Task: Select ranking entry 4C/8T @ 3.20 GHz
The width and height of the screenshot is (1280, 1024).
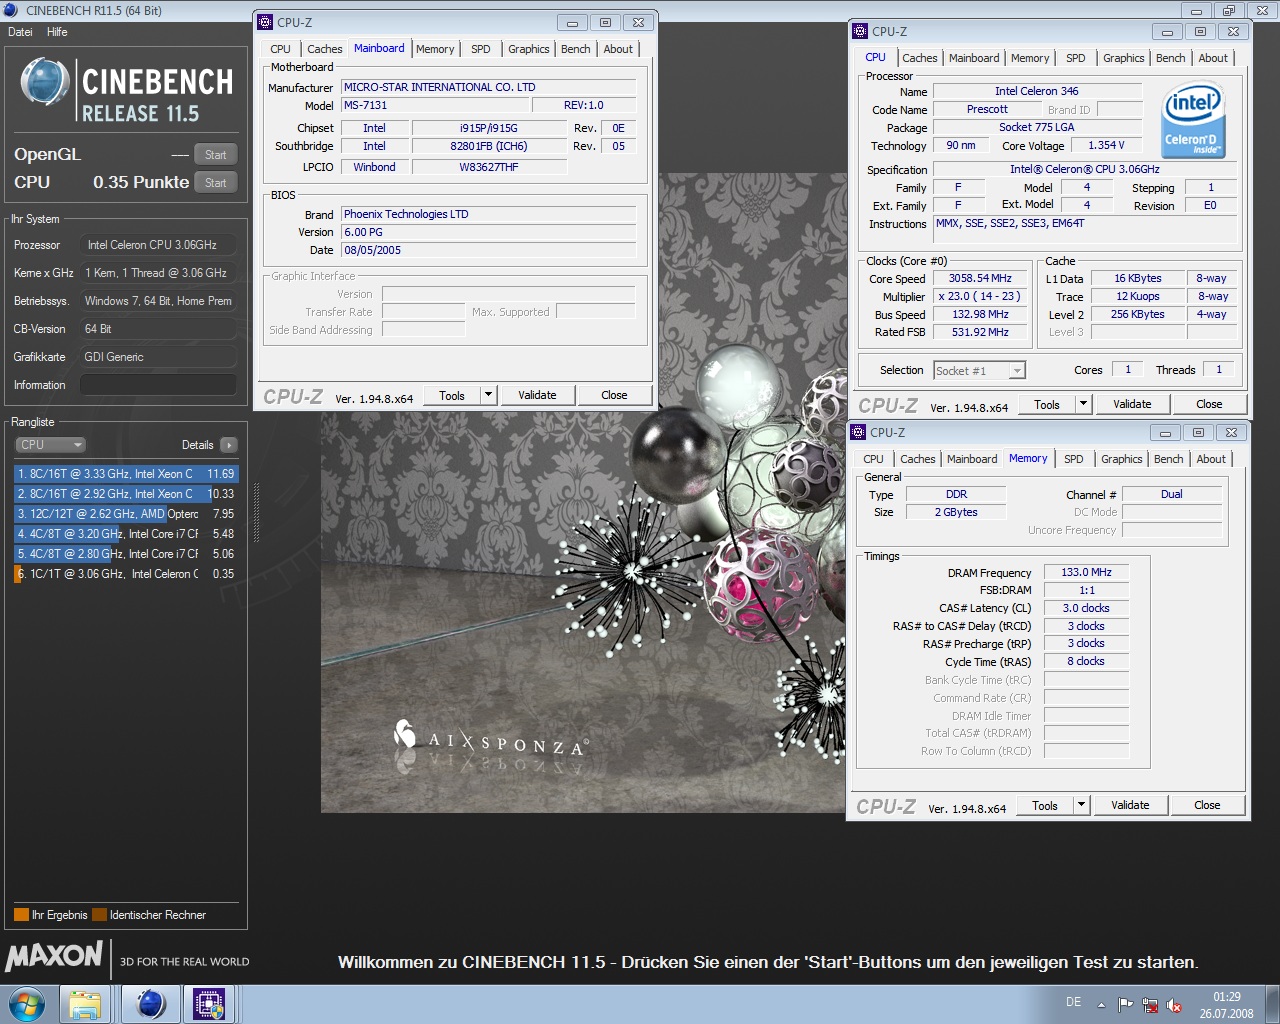Action: [126, 534]
